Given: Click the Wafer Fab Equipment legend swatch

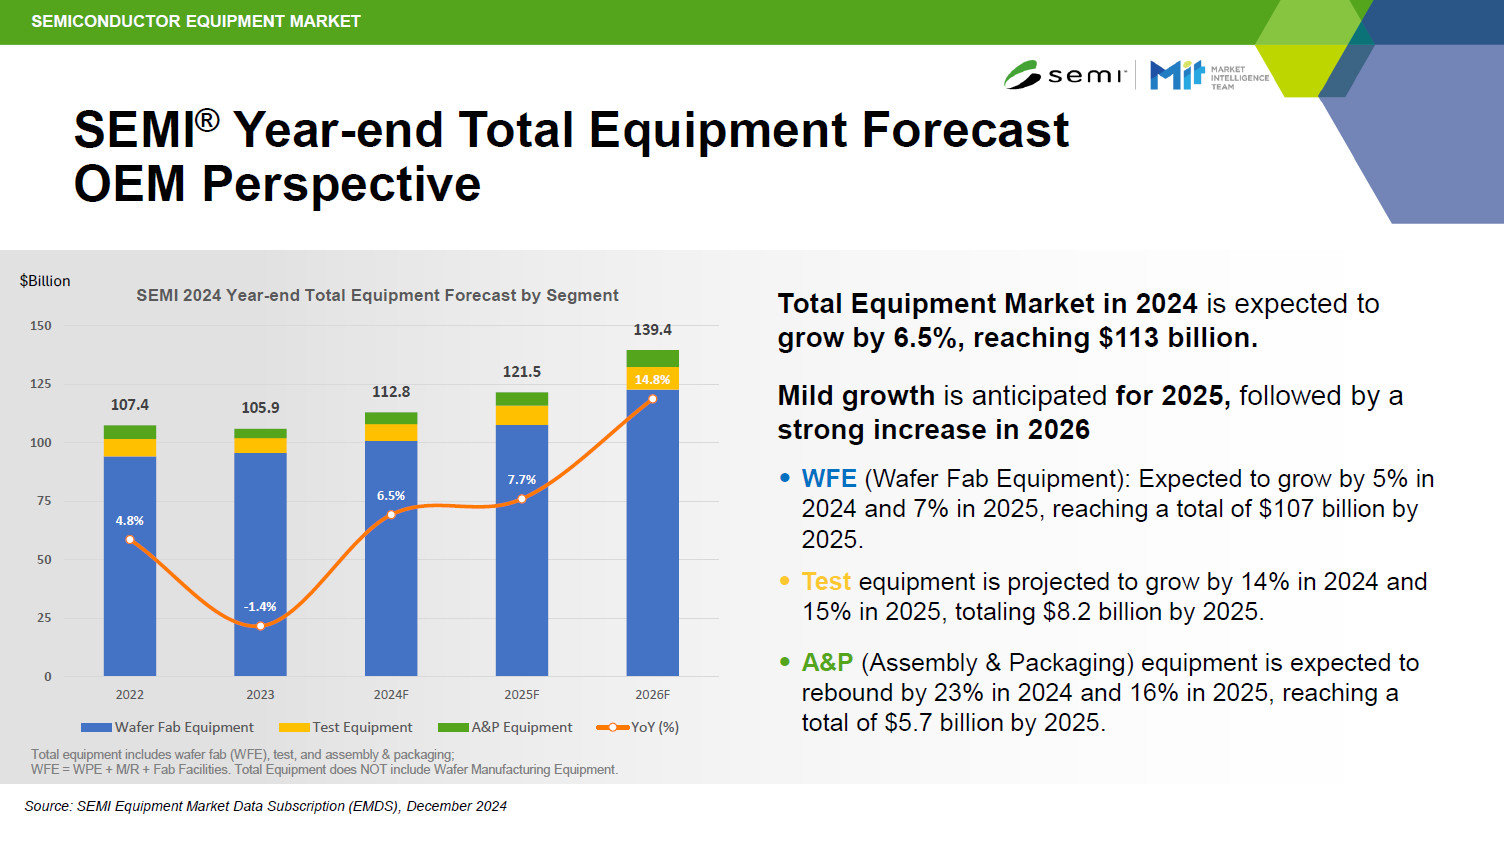Looking at the screenshot, I should (x=96, y=728).
